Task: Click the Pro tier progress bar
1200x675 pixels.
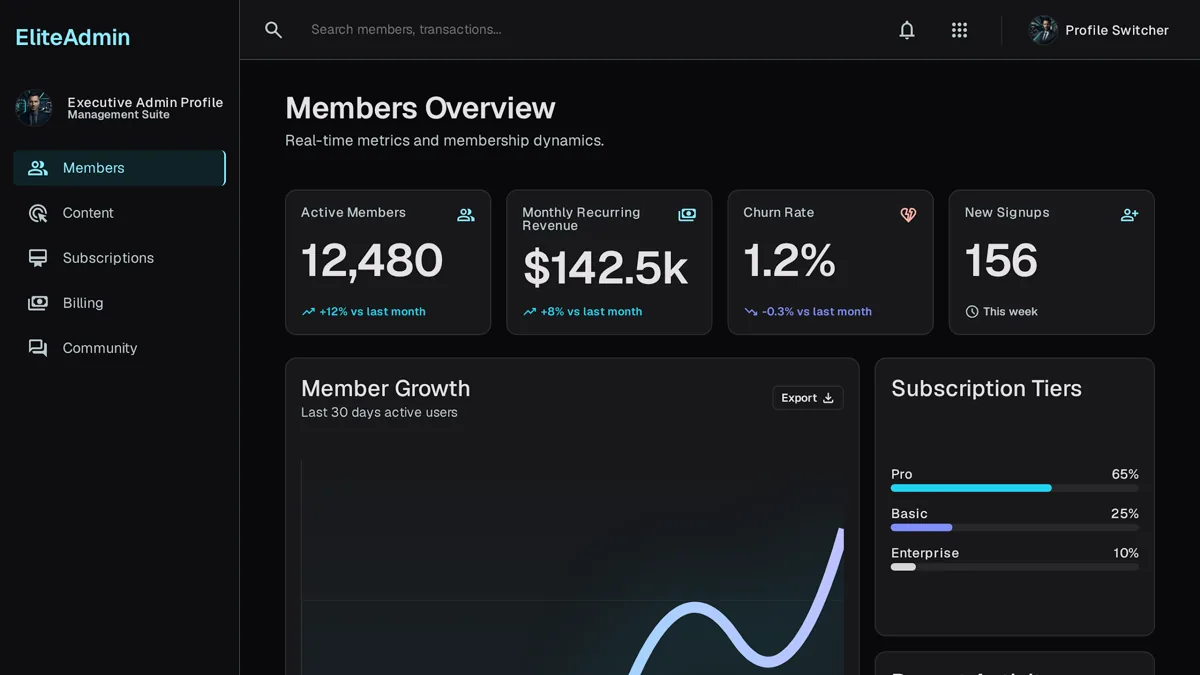Action: pyautogui.click(x=1014, y=488)
